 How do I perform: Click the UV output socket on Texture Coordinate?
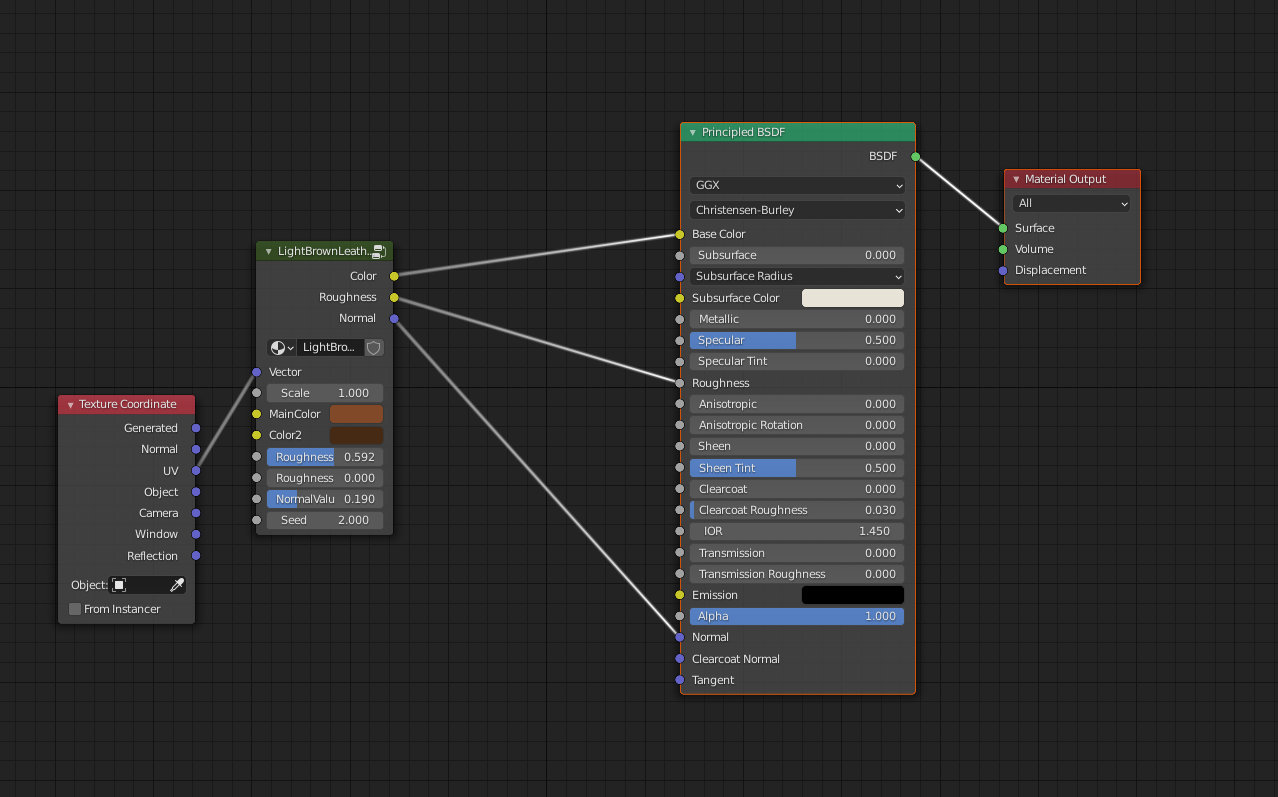click(x=196, y=470)
